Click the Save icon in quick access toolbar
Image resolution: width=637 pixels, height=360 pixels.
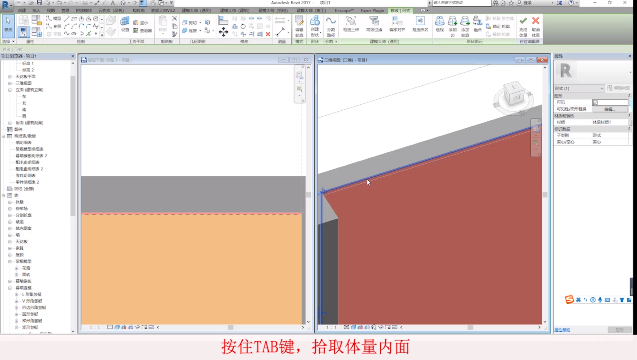(x=39, y=2)
